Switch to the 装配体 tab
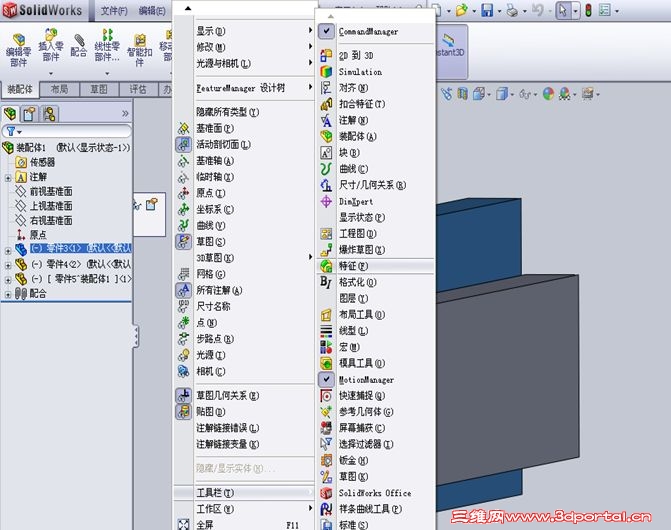671x530 pixels. coord(20,89)
